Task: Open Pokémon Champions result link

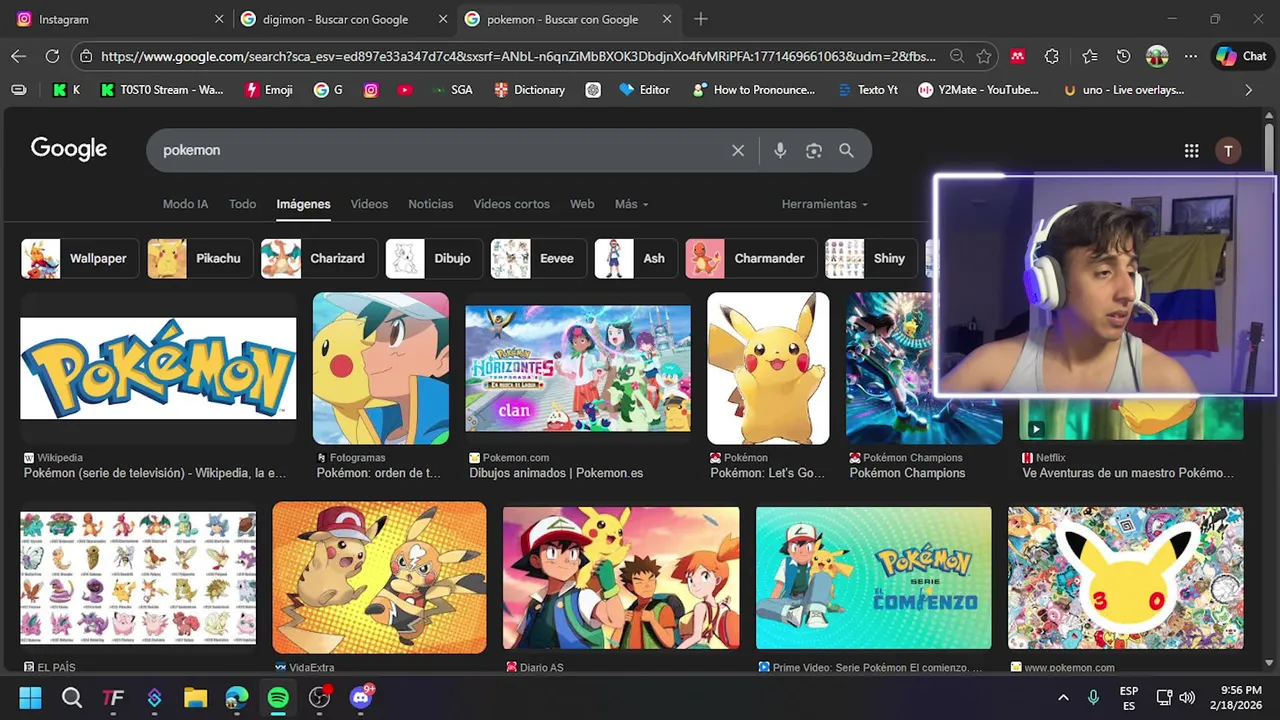Action: tap(907, 473)
